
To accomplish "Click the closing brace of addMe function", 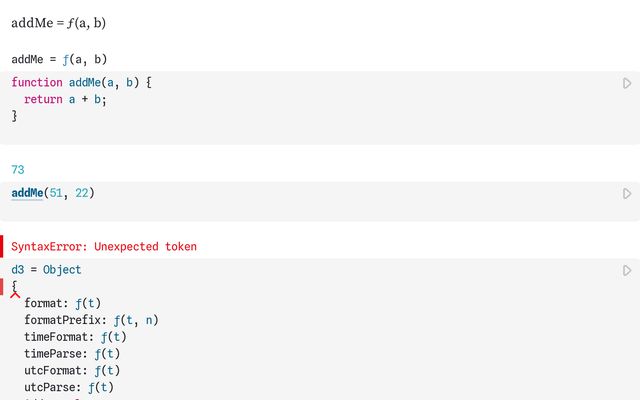I will 15,116.
